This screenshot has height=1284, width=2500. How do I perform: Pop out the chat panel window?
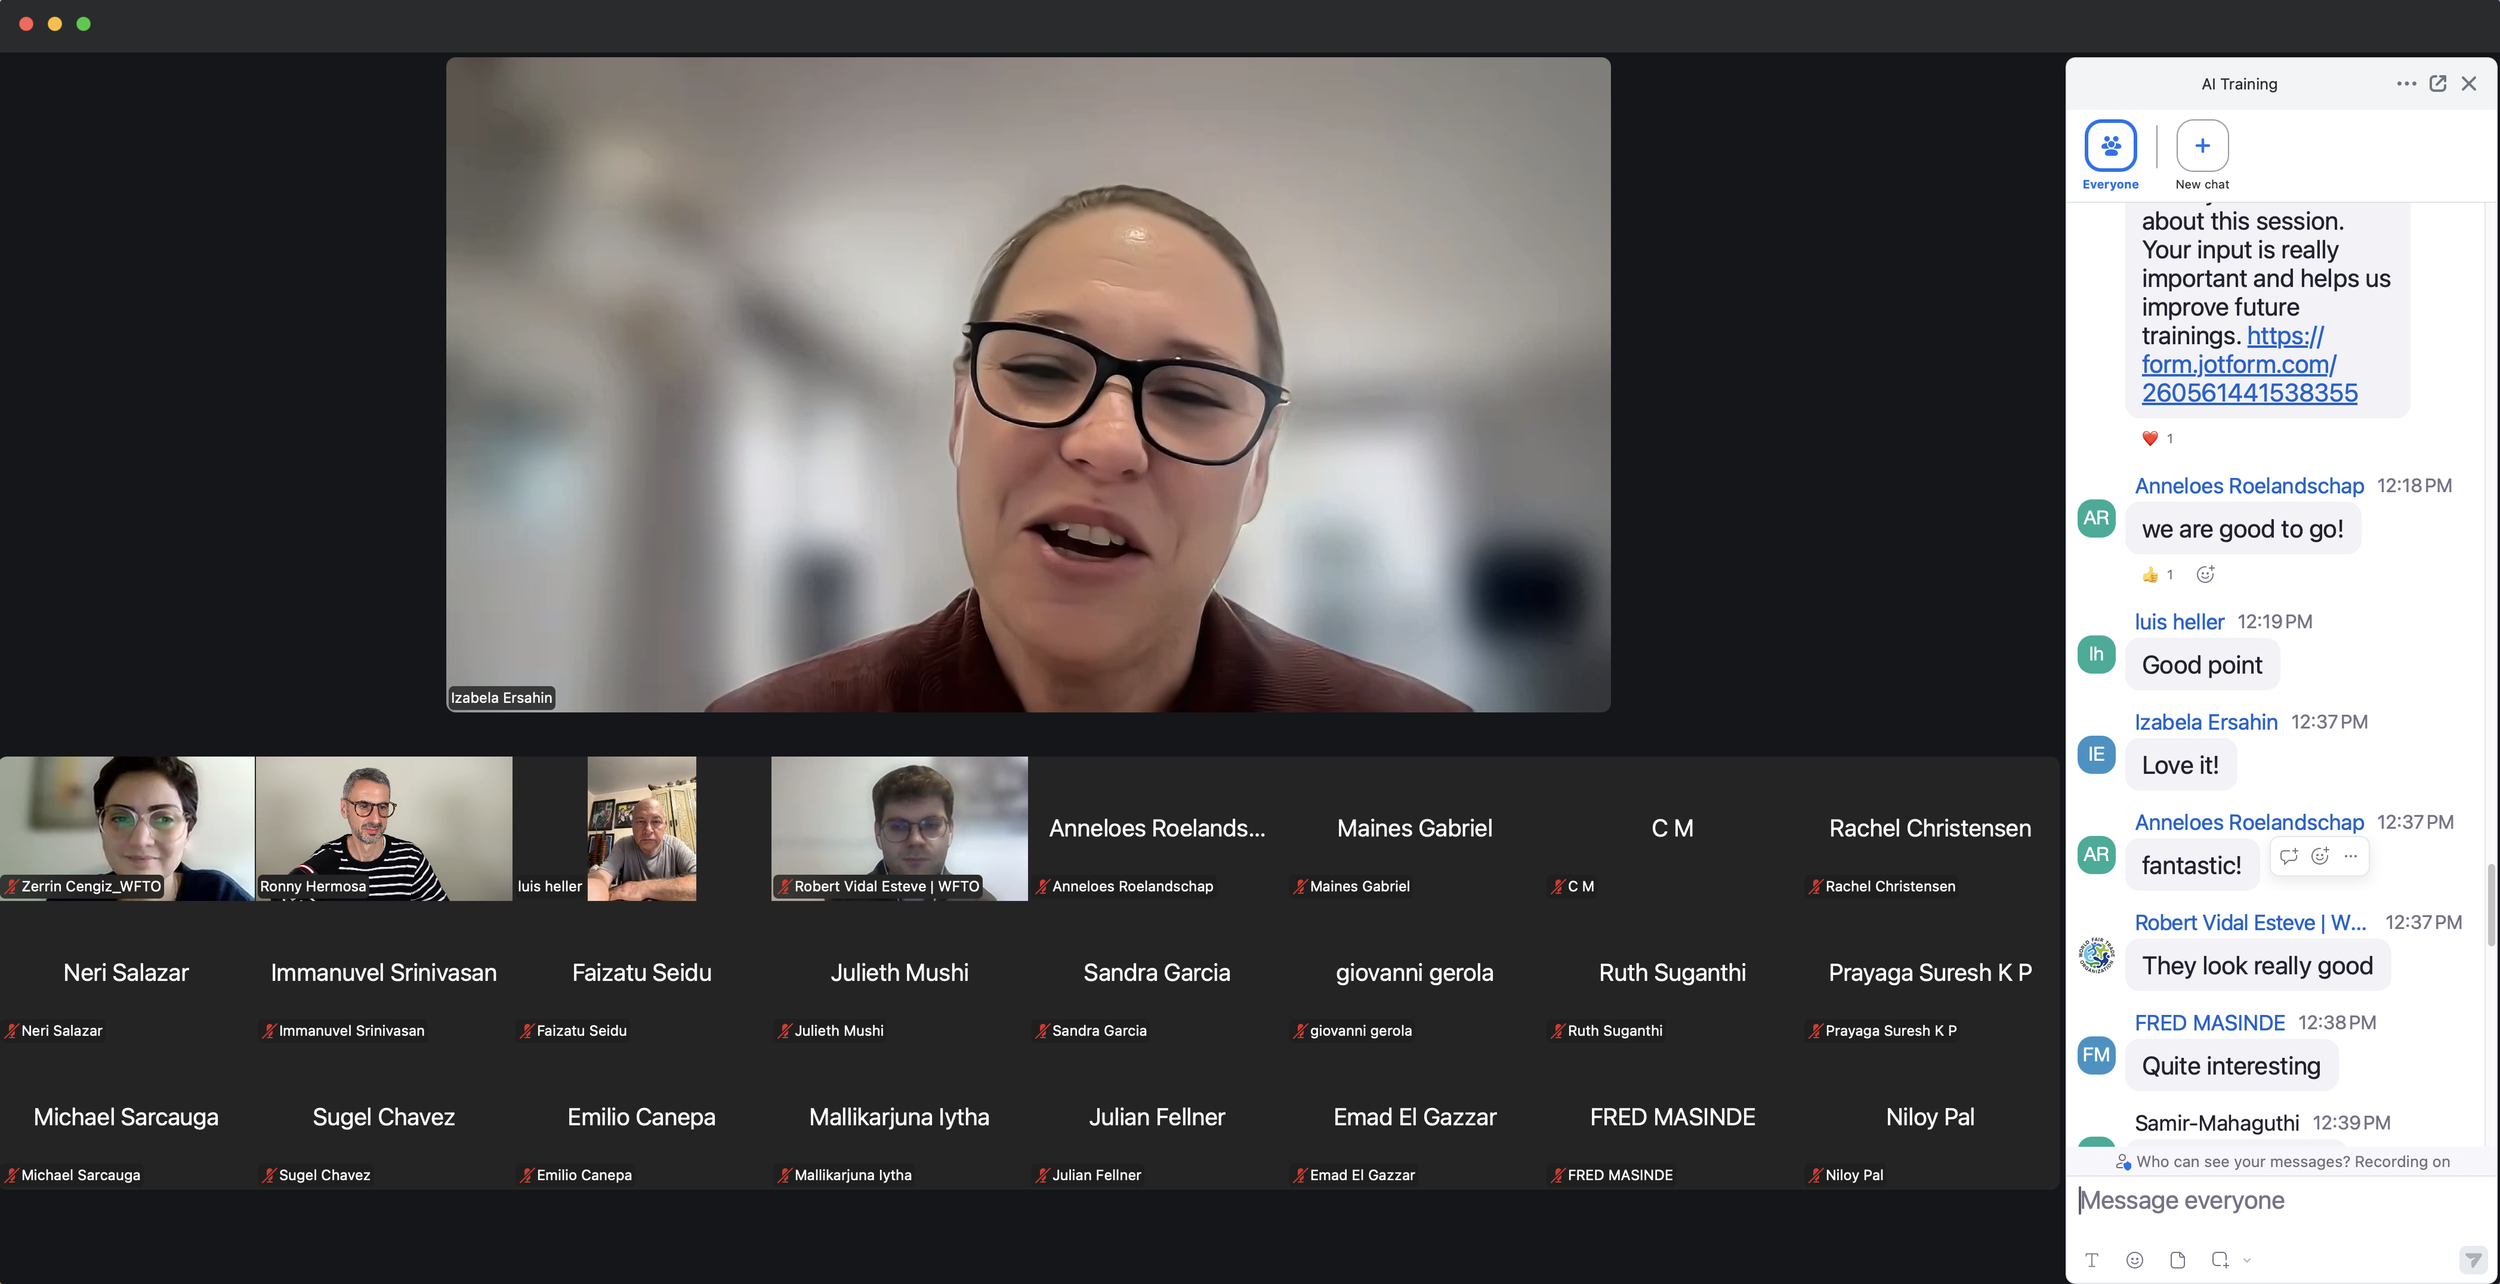[2438, 84]
